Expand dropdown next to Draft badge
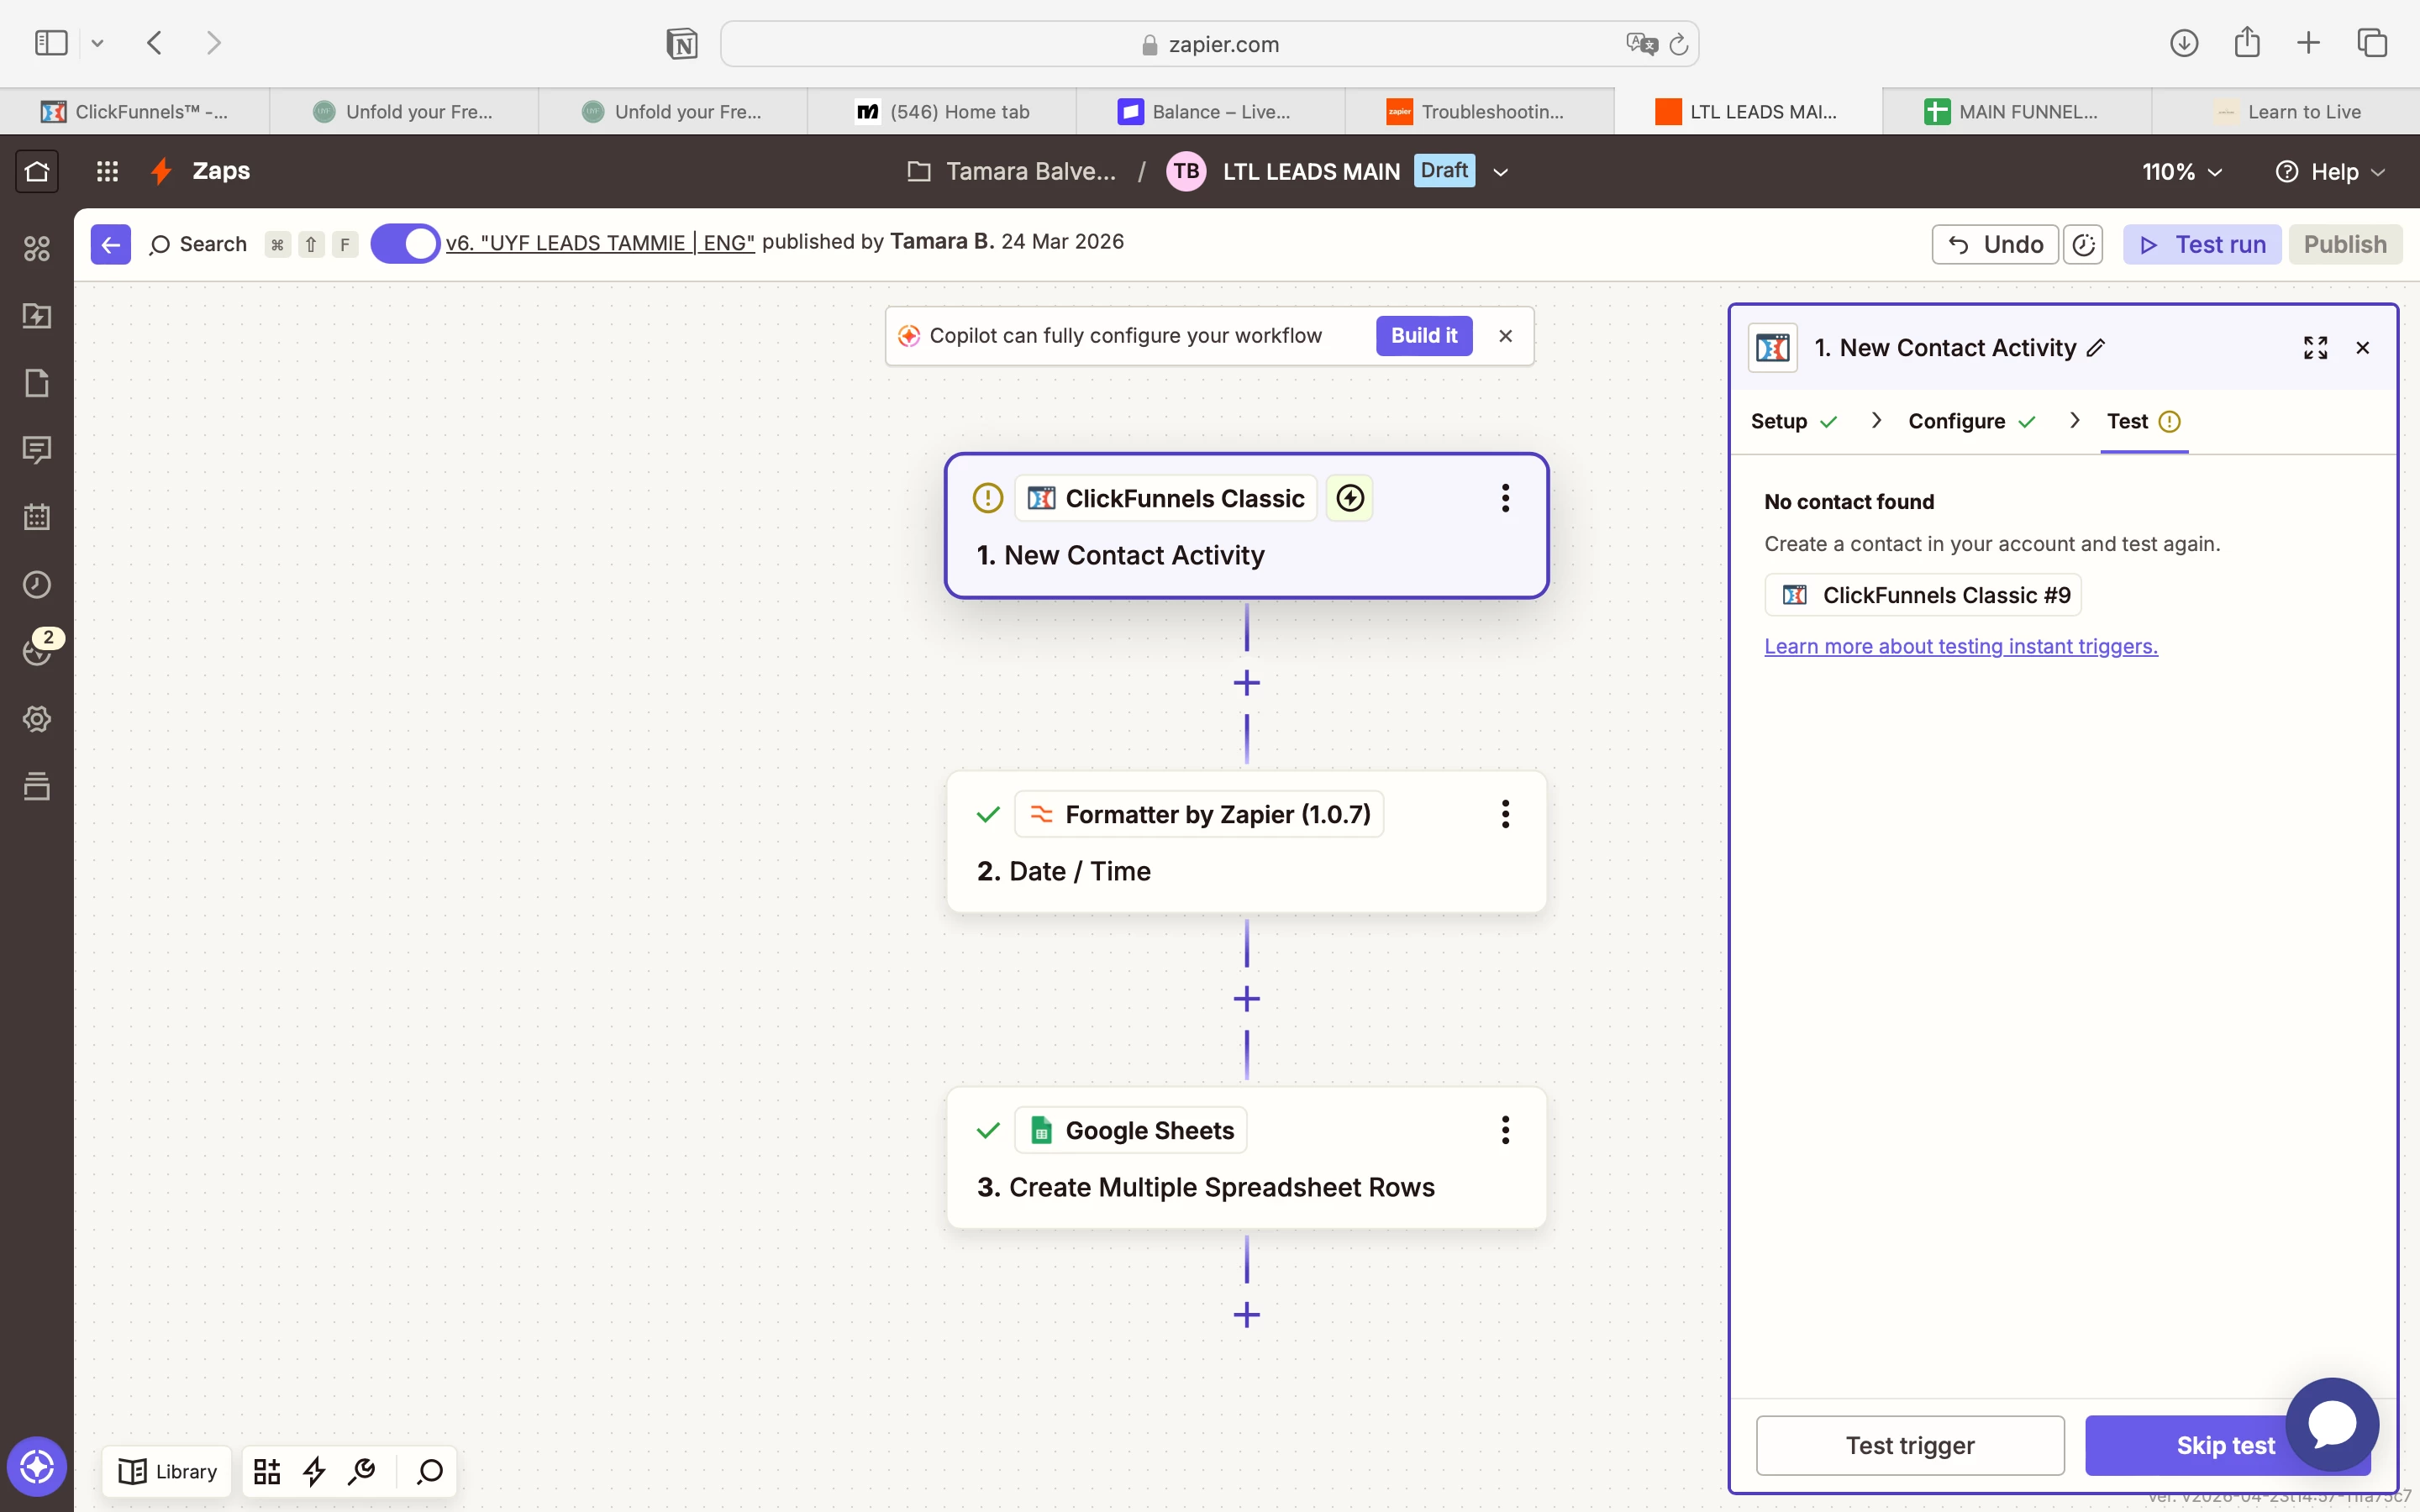The width and height of the screenshot is (2420, 1512). pyautogui.click(x=1500, y=172)
